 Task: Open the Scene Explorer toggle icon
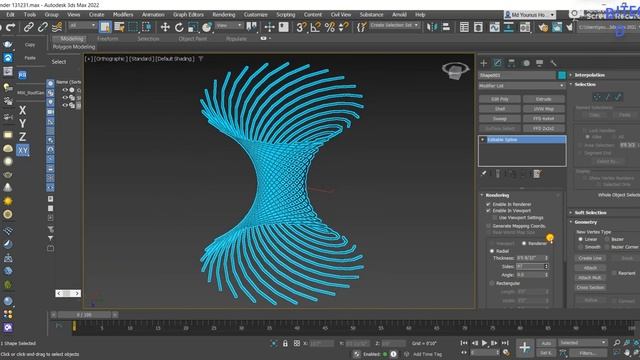tap(464, 27)
